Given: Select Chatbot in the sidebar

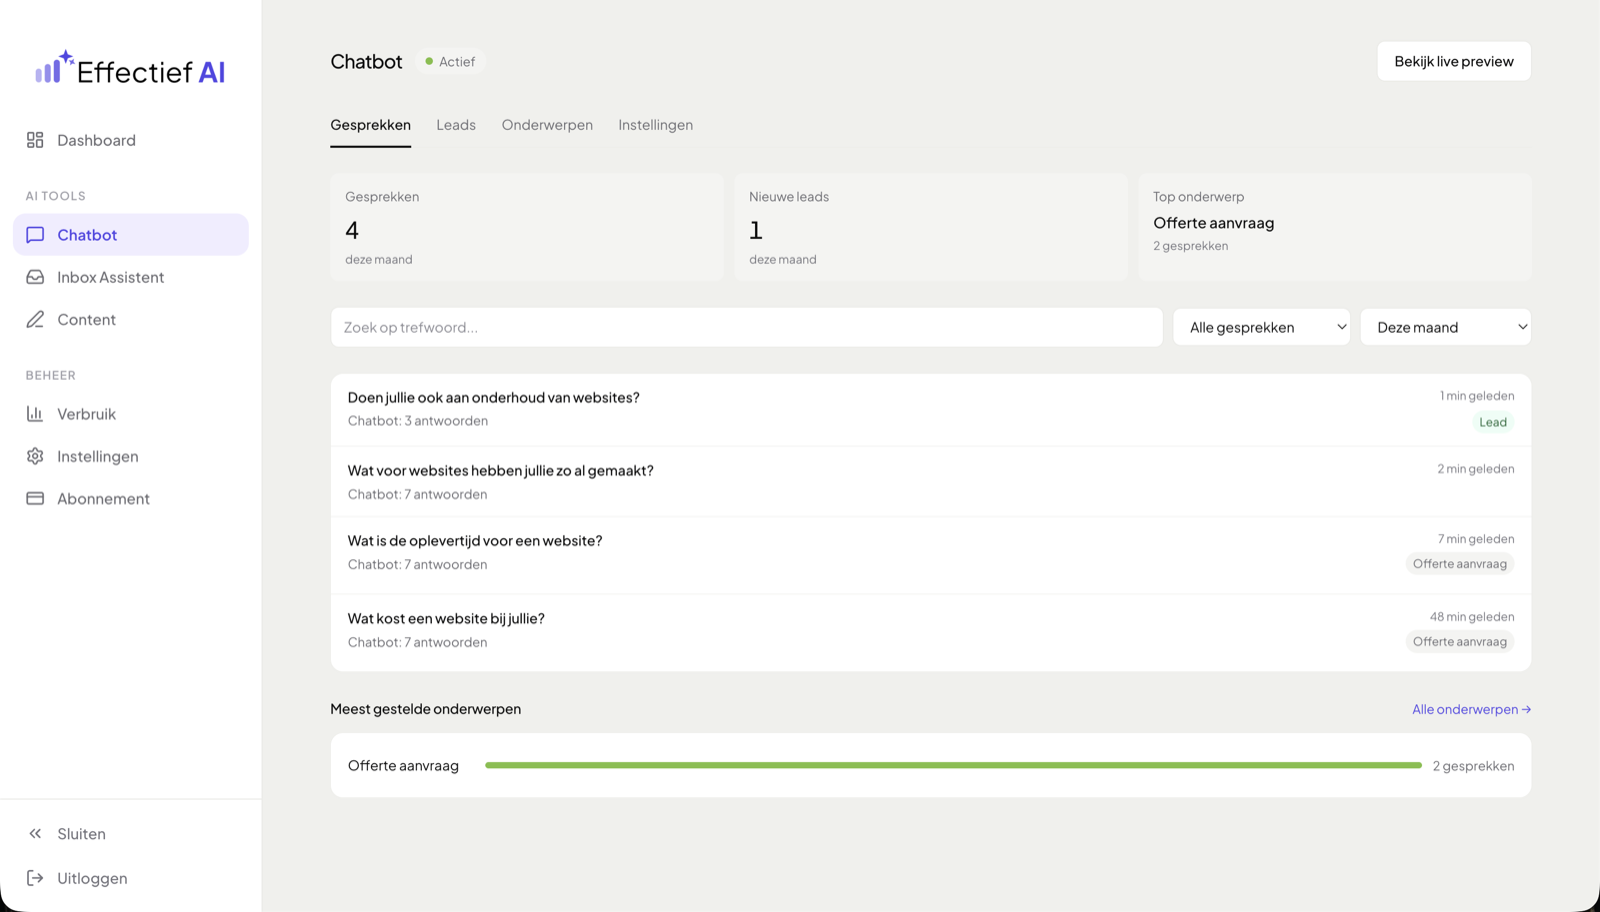Looking at the screenshot, I should [131, 235].
